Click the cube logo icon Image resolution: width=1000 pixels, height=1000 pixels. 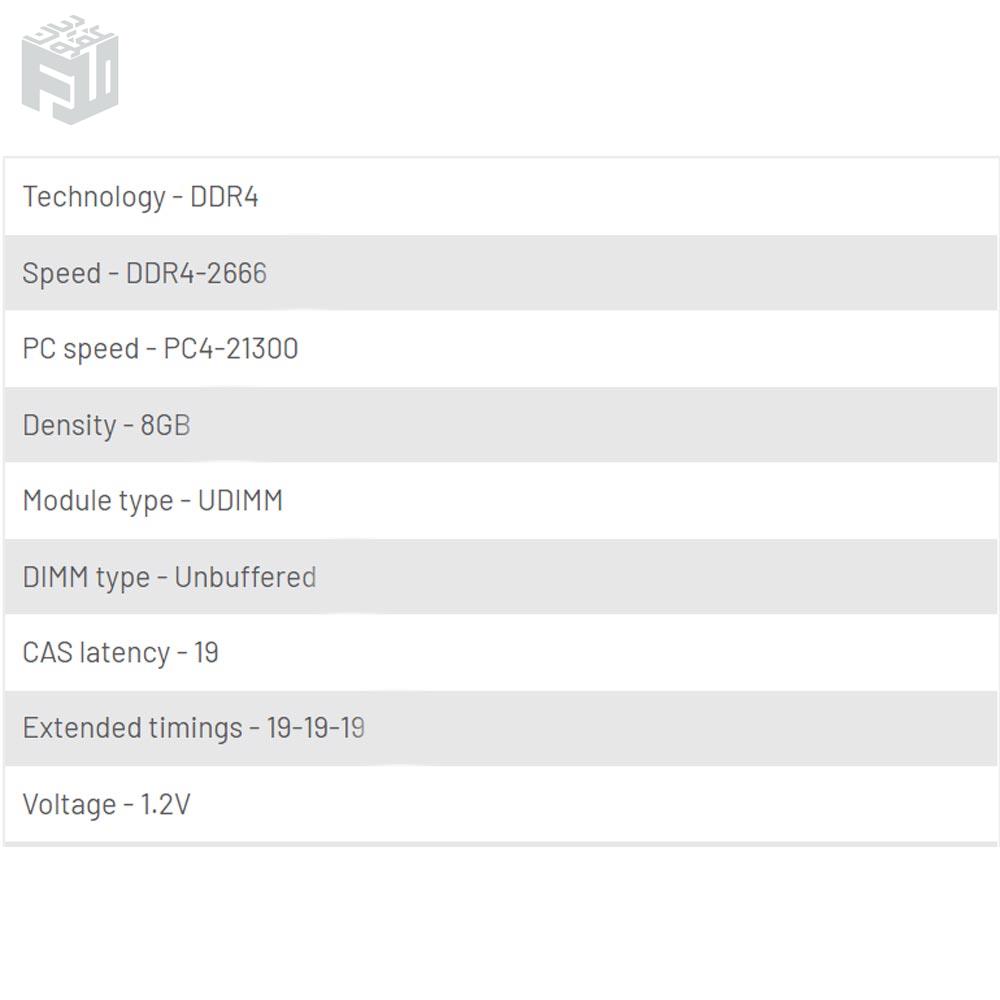click(70, 68)
